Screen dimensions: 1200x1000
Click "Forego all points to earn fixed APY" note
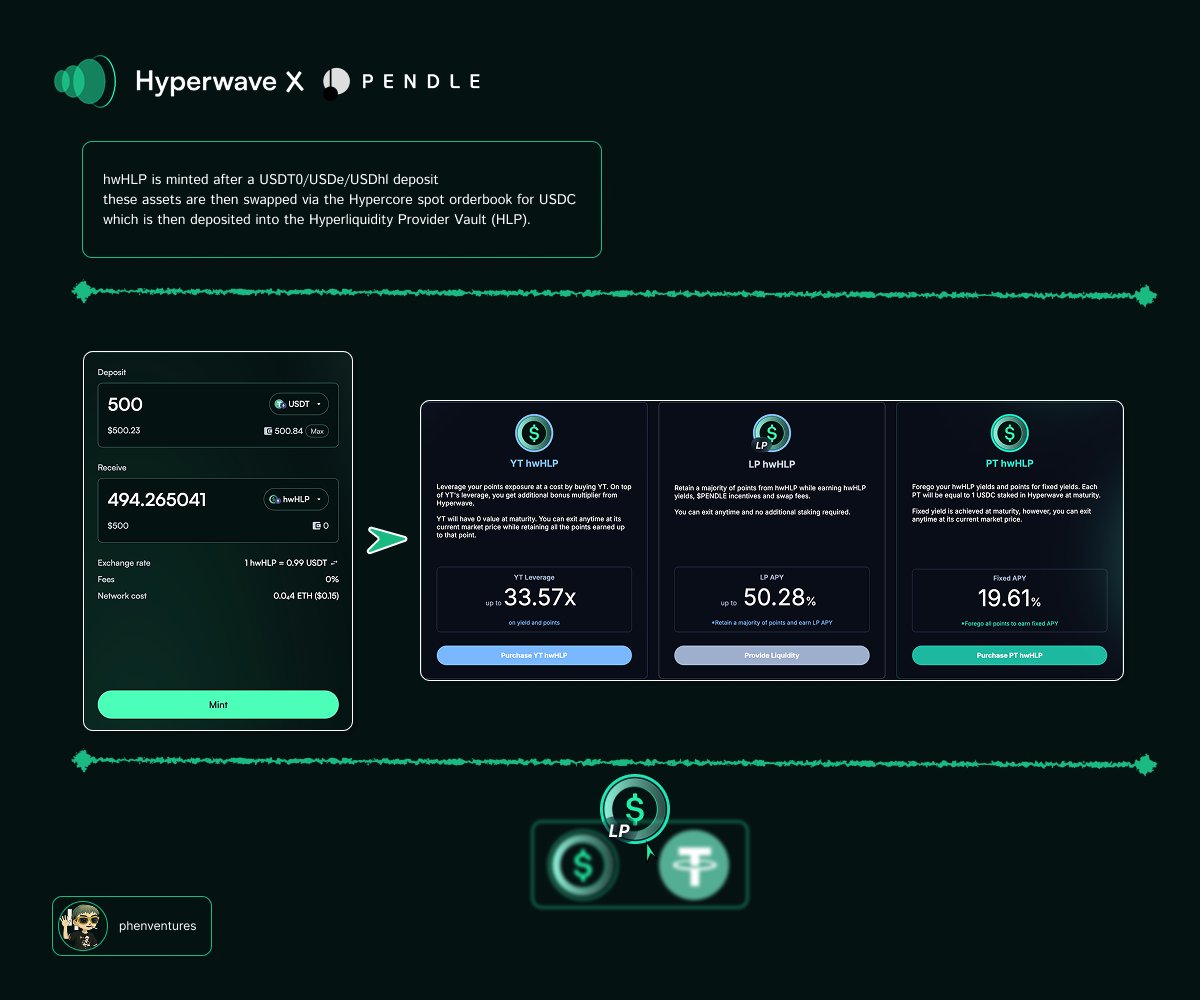(x=1009, y=623)
